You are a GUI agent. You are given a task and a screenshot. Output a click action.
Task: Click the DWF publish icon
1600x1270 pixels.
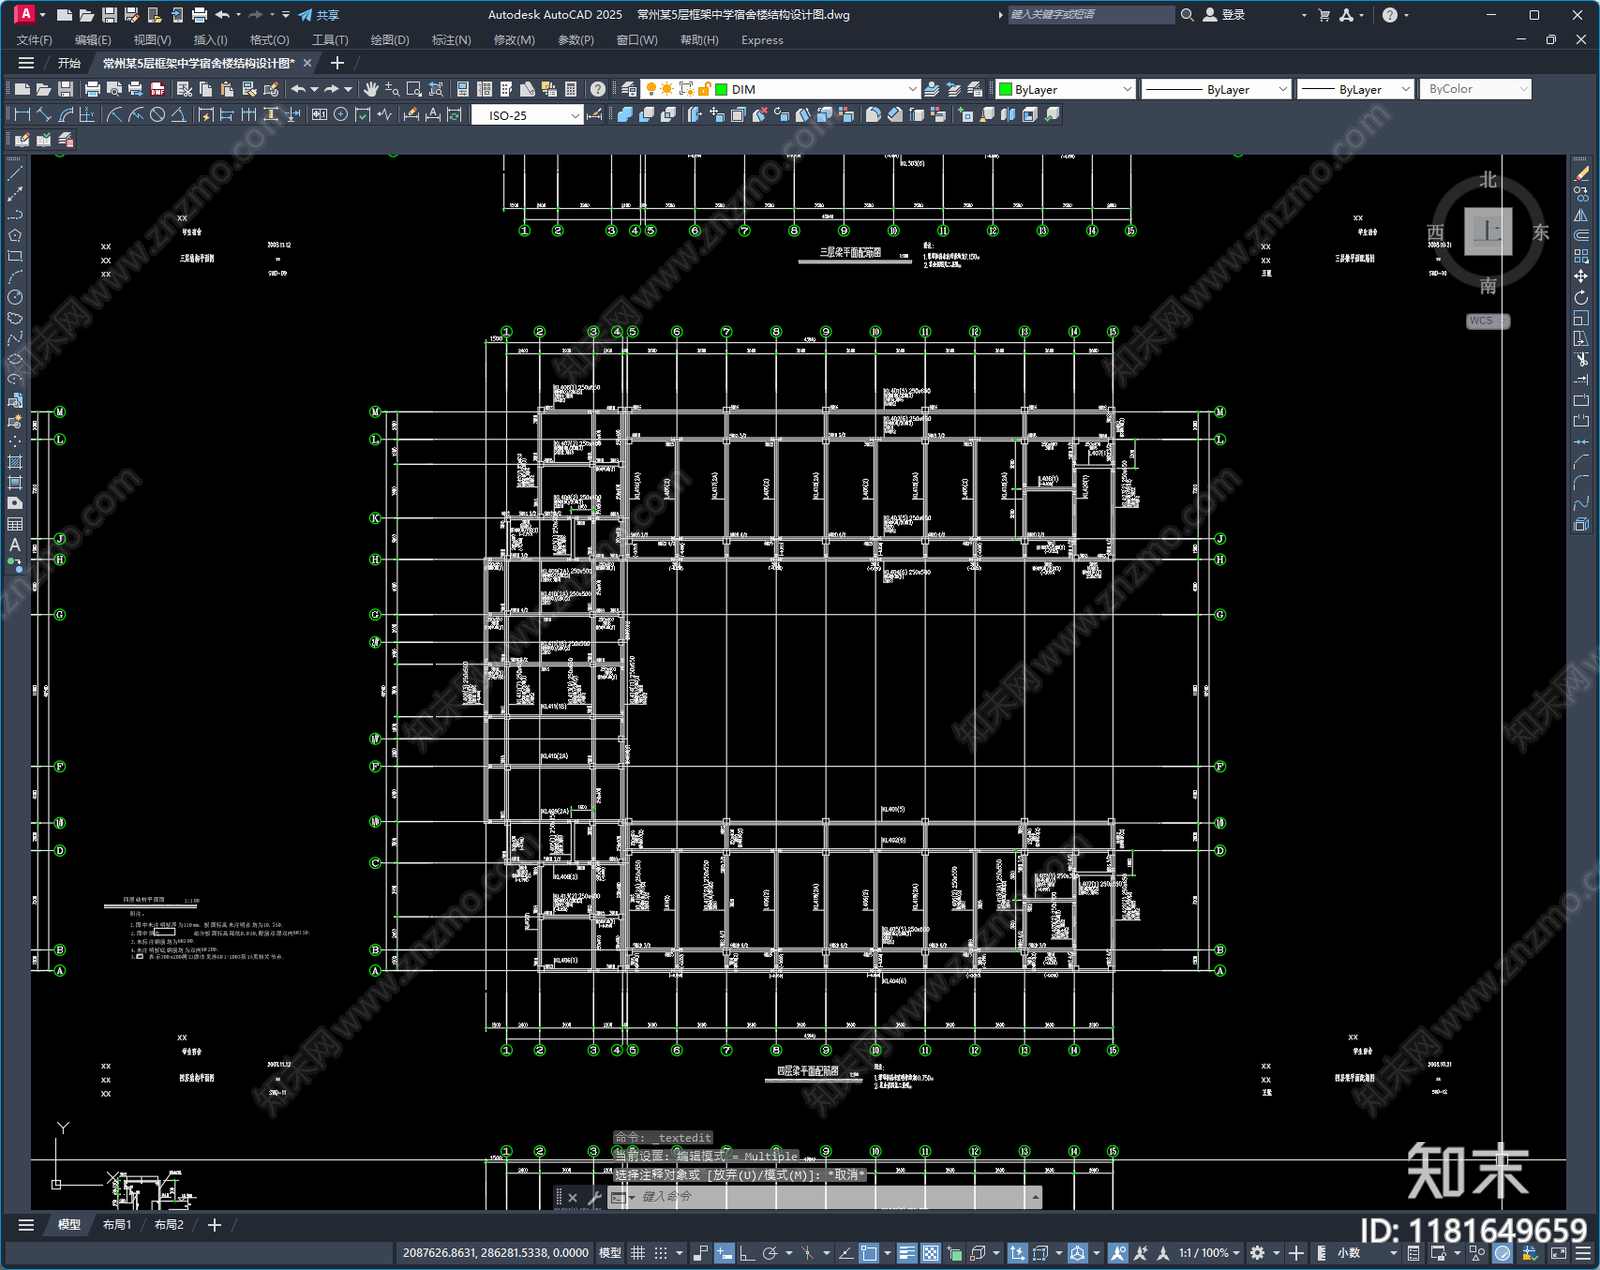click(x=157, y=89)
